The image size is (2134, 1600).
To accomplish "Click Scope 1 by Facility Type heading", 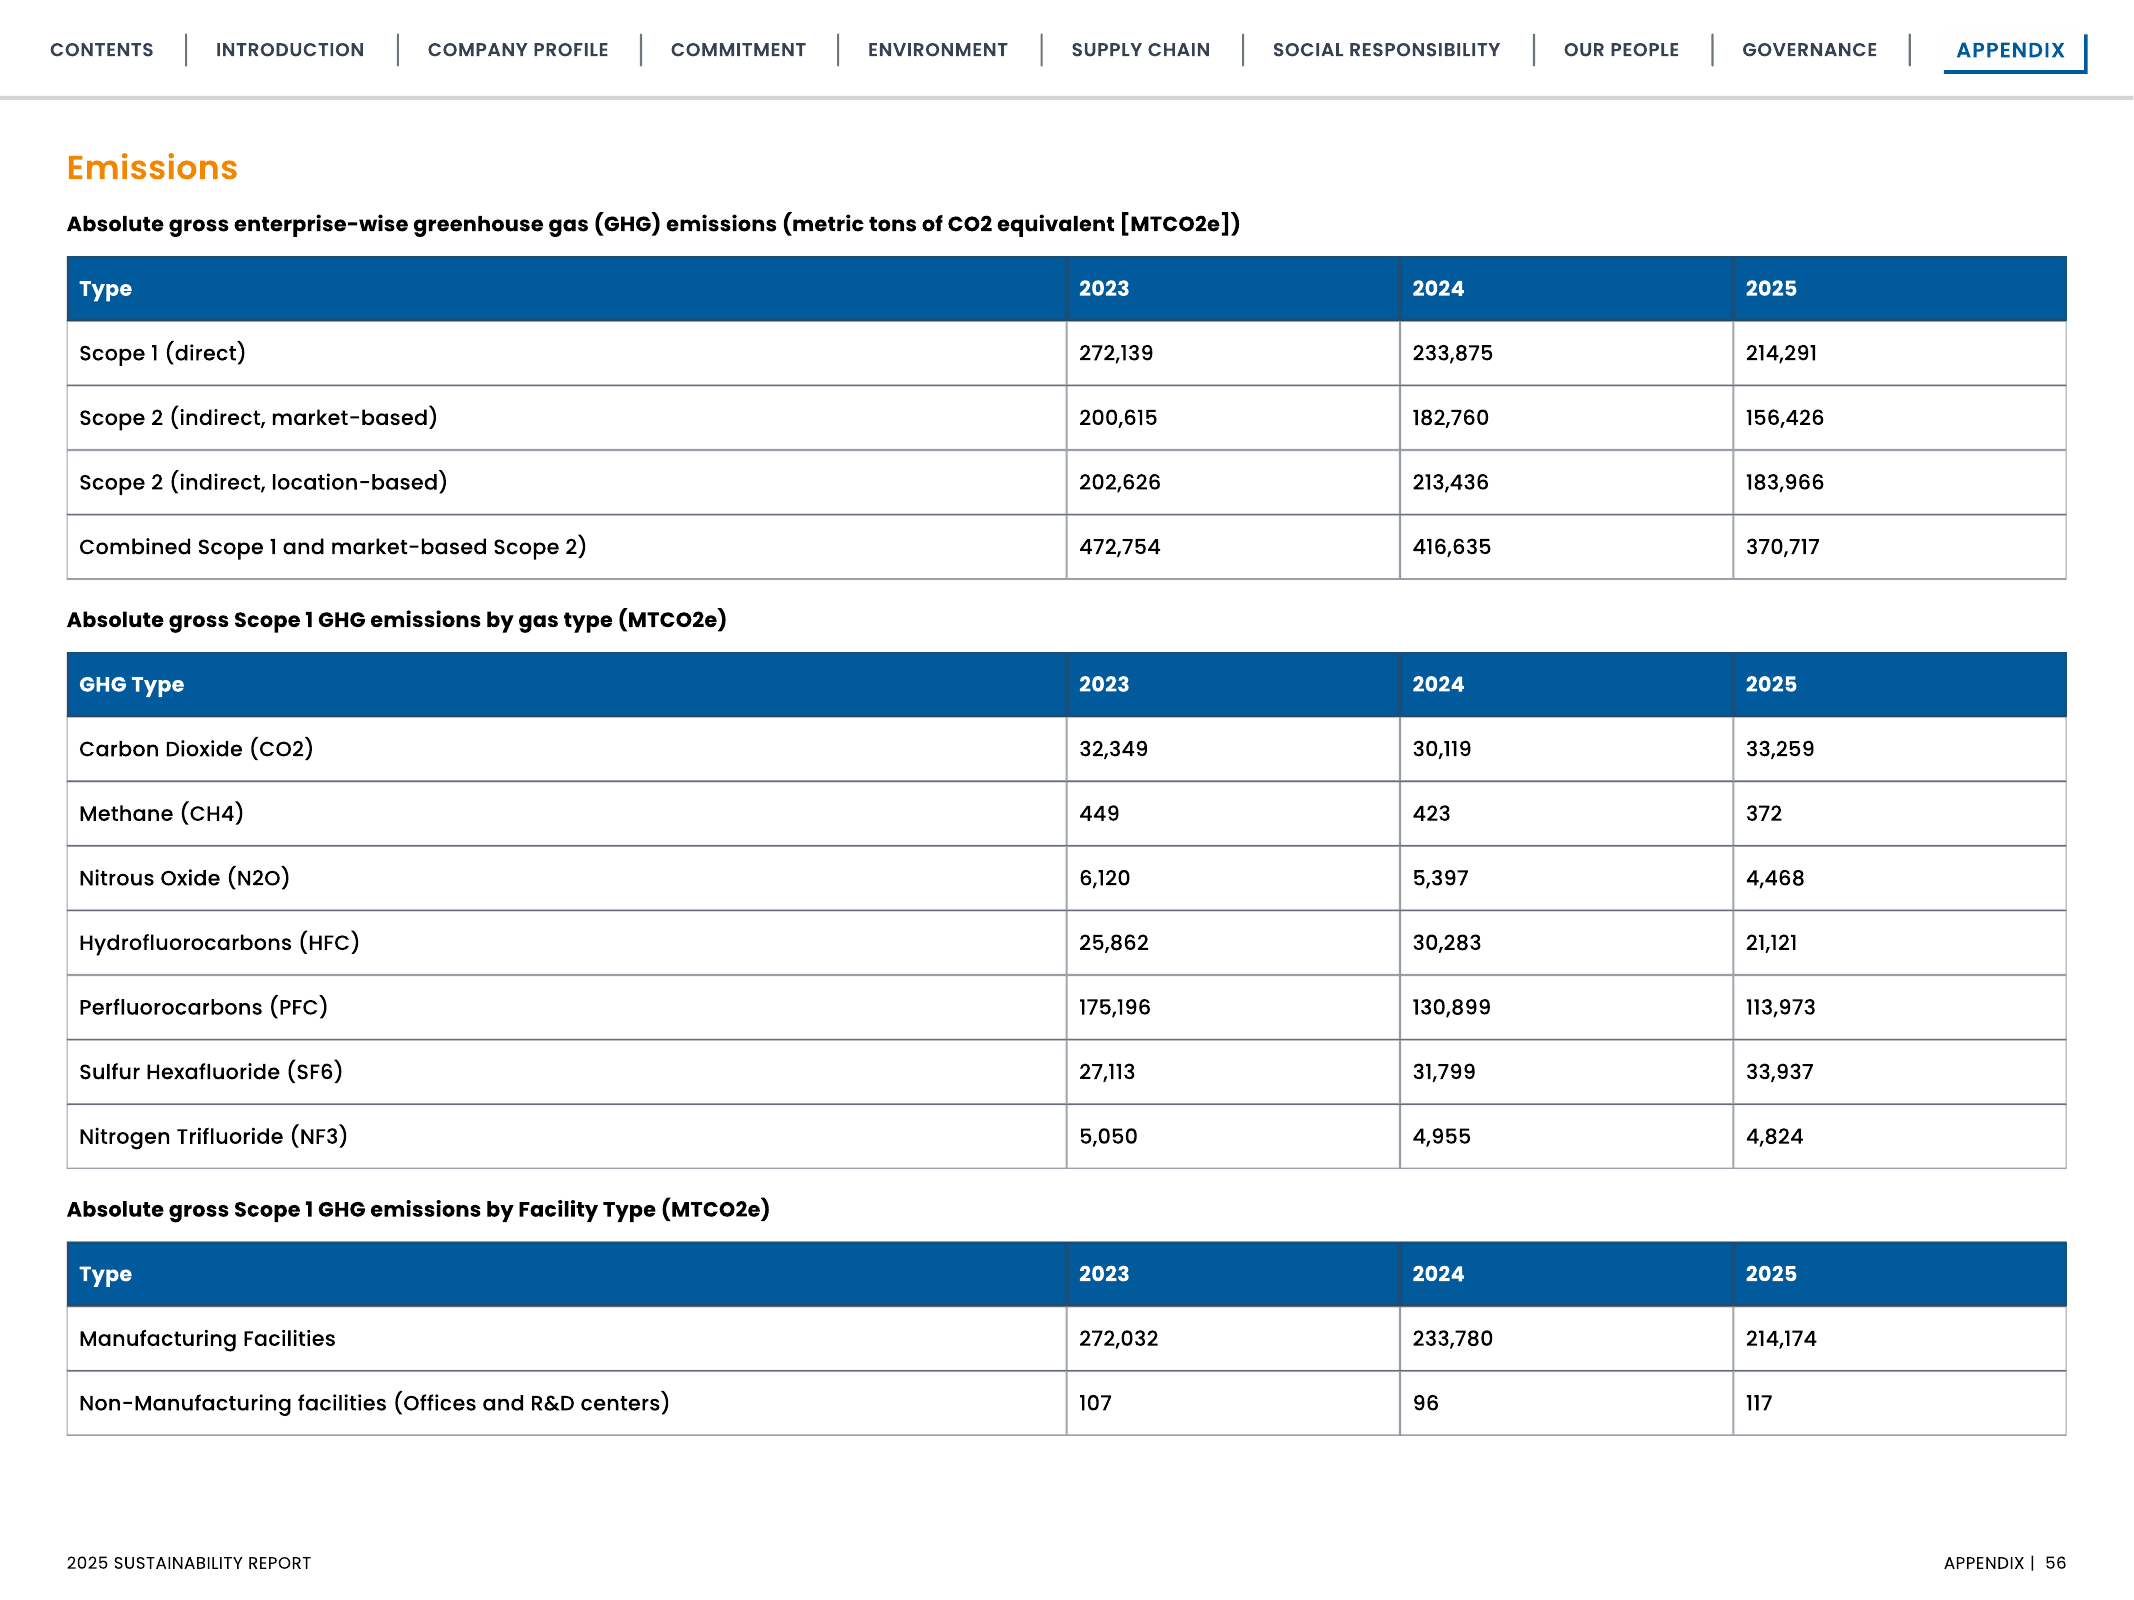I will coord(418,1209).
